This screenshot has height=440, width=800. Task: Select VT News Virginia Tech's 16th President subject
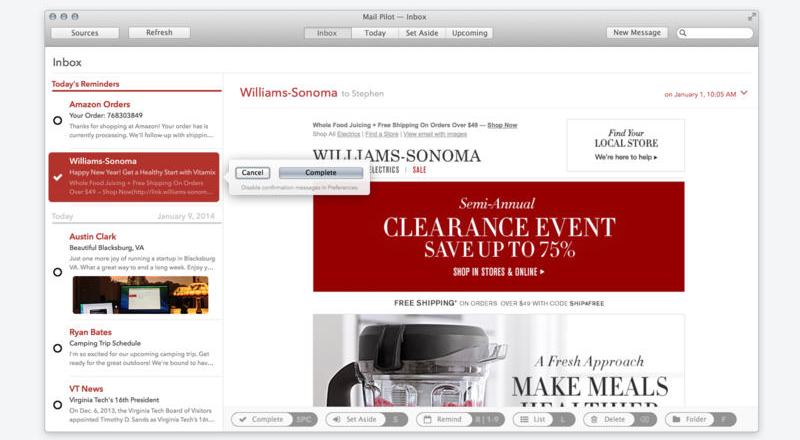tap(114, 400)
